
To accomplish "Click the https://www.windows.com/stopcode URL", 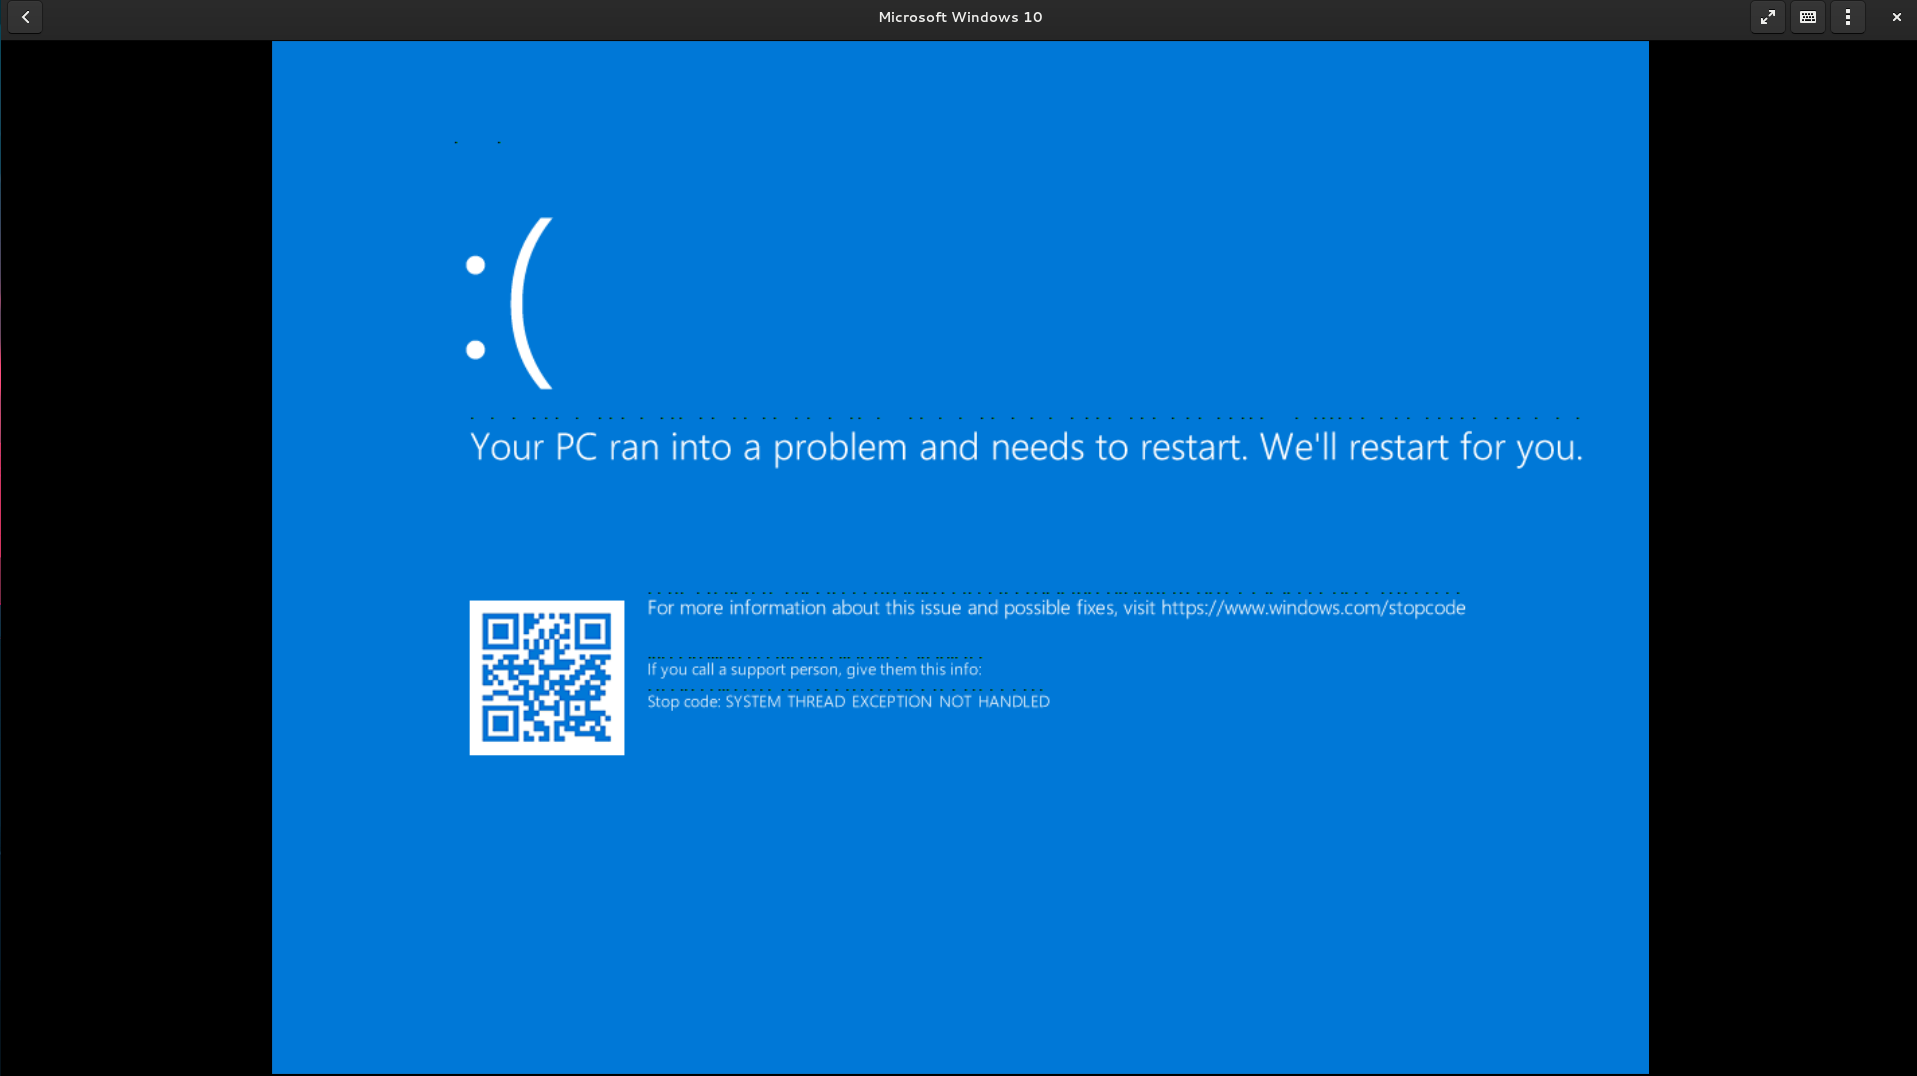I will pos(1312,608).
